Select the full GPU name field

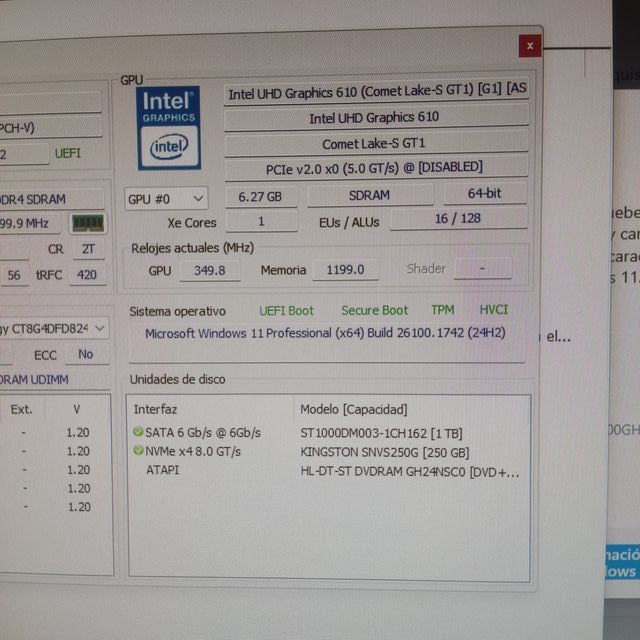(376, 91)
